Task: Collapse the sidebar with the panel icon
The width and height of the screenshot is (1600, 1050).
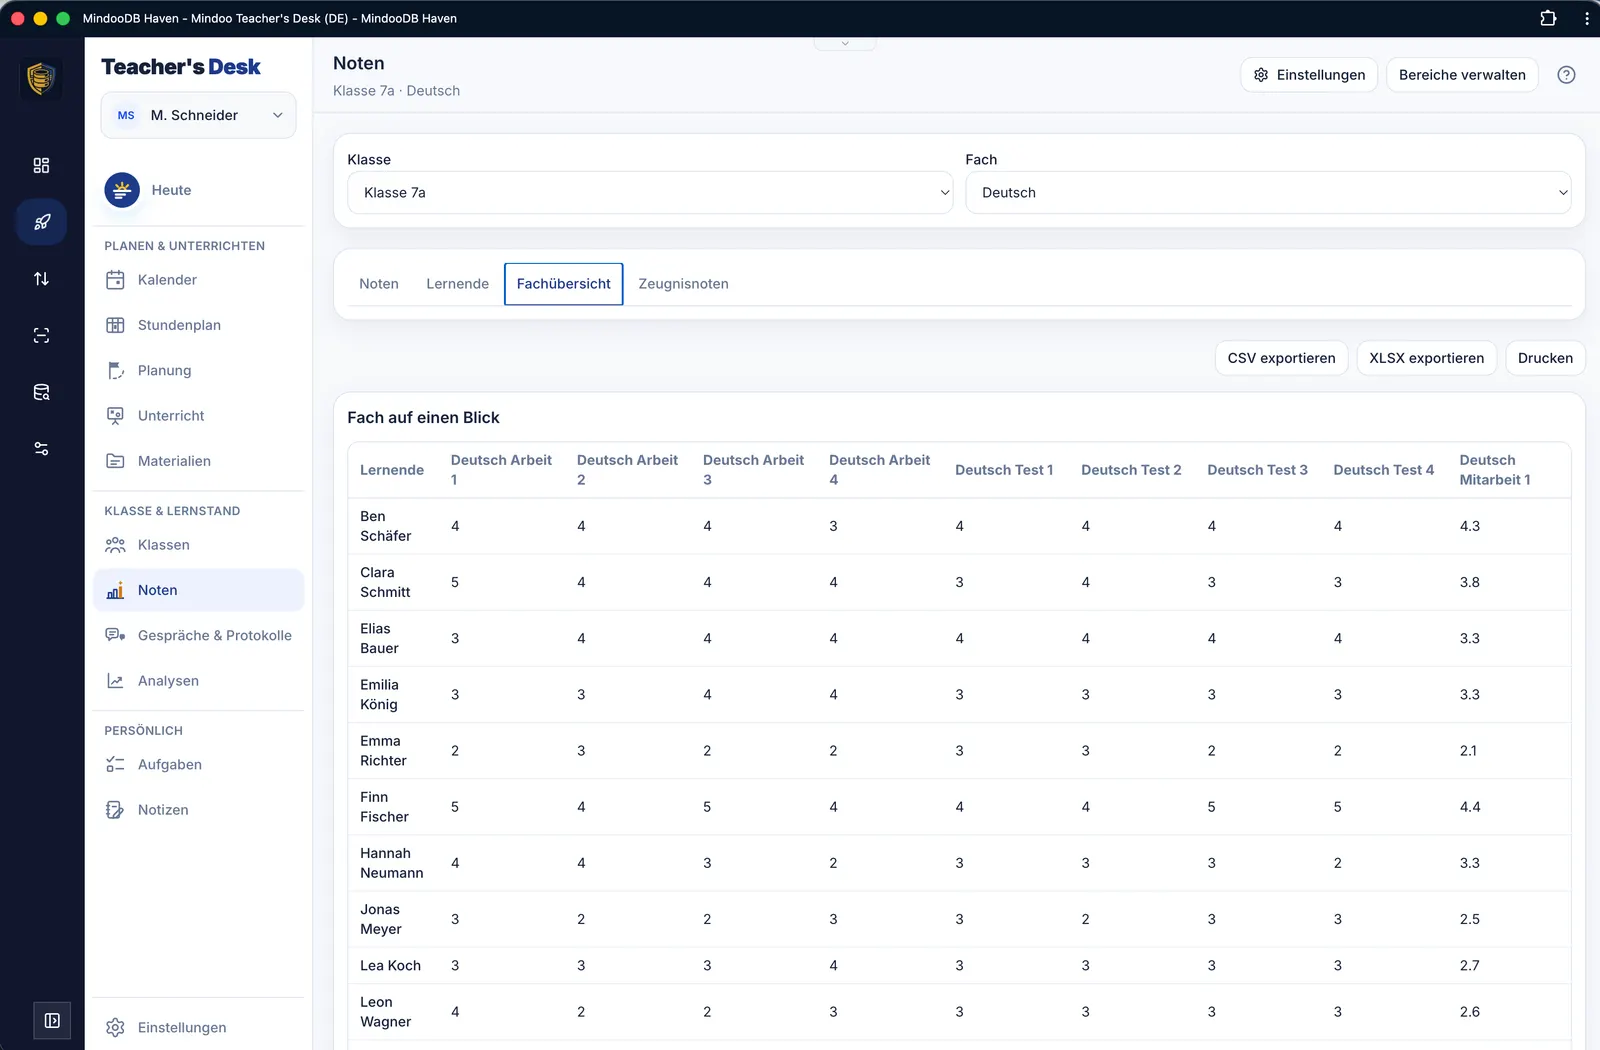Action: 52,1021
